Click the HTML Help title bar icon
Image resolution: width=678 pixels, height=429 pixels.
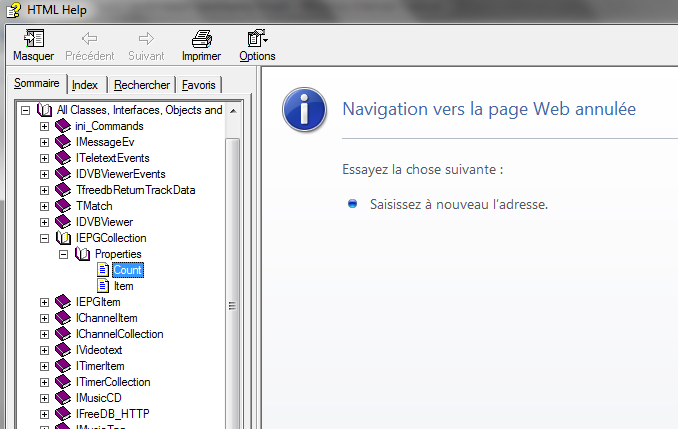pos(13,10)
